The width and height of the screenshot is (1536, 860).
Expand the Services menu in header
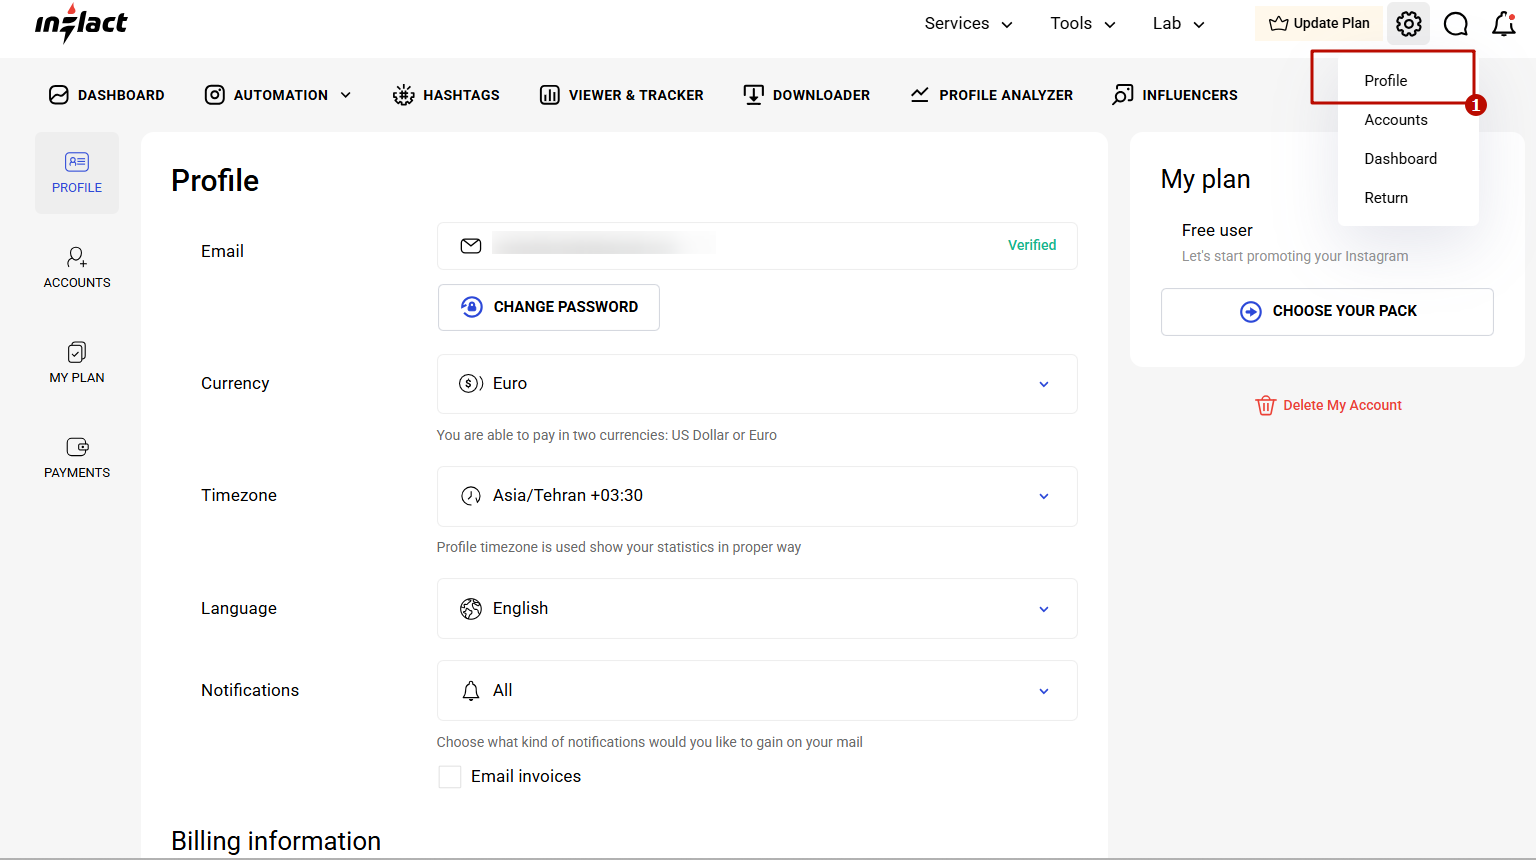967,24
